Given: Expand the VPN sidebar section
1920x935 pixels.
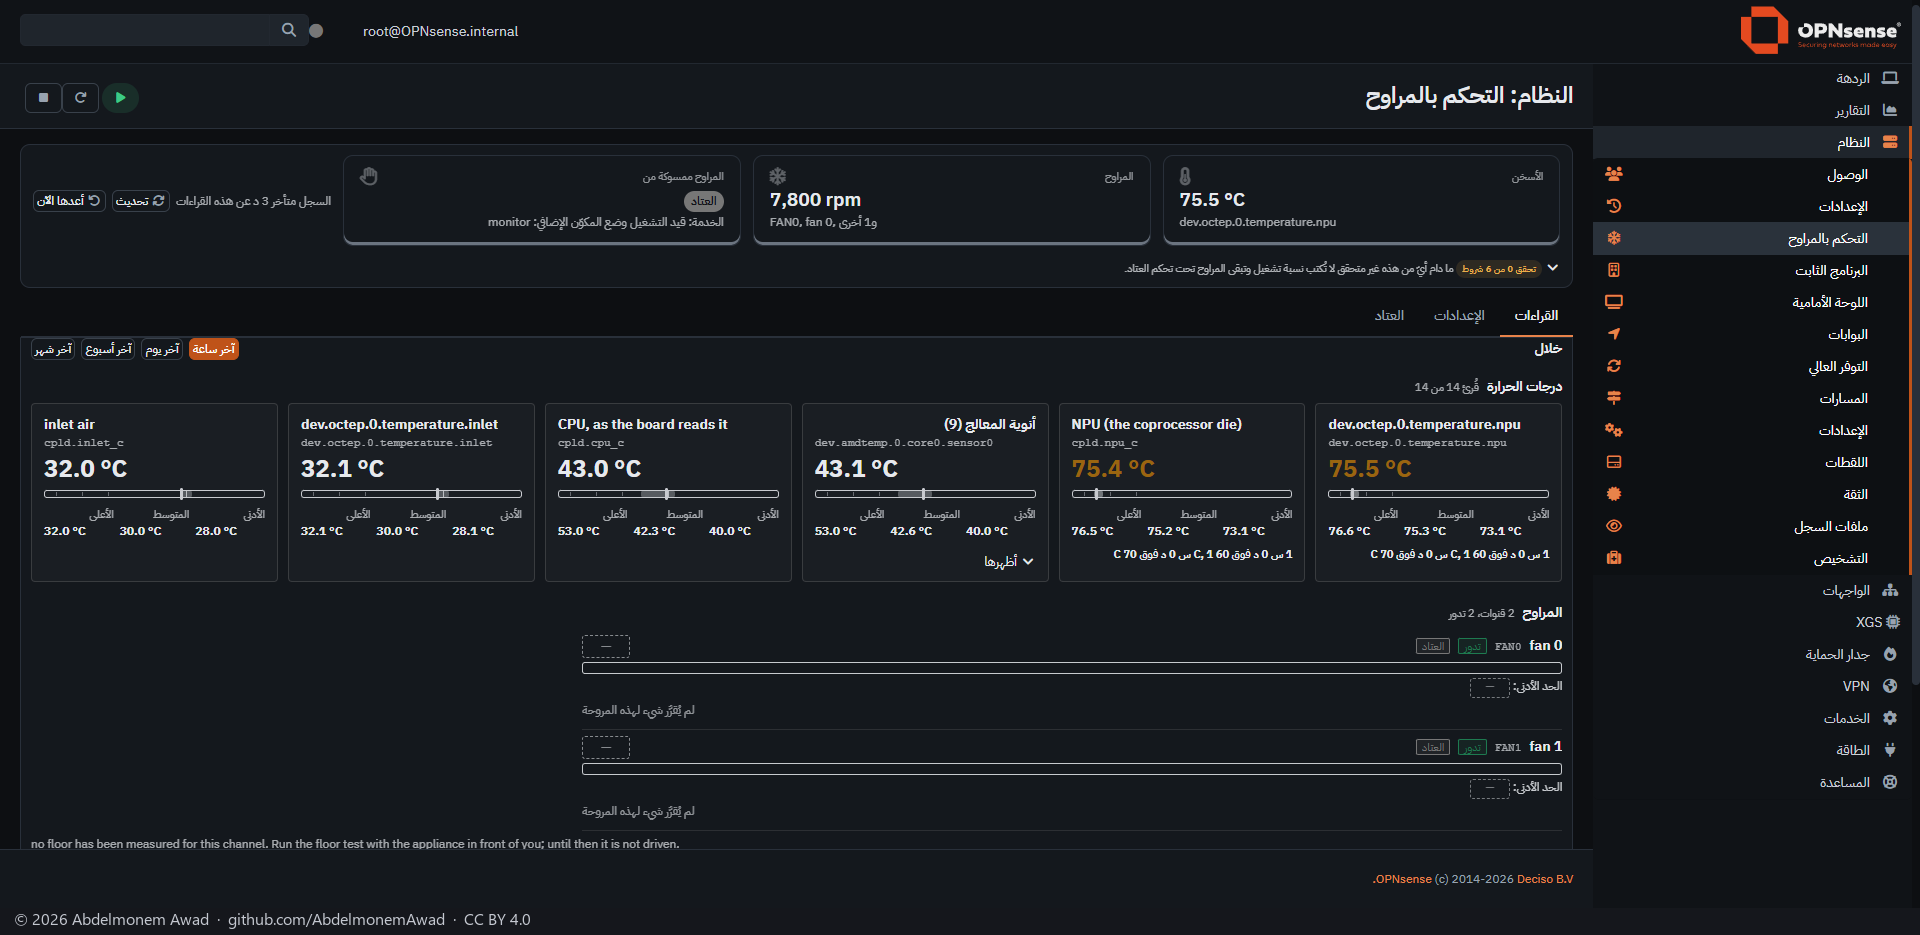Looking at the screenshot, I should 1752,686.
